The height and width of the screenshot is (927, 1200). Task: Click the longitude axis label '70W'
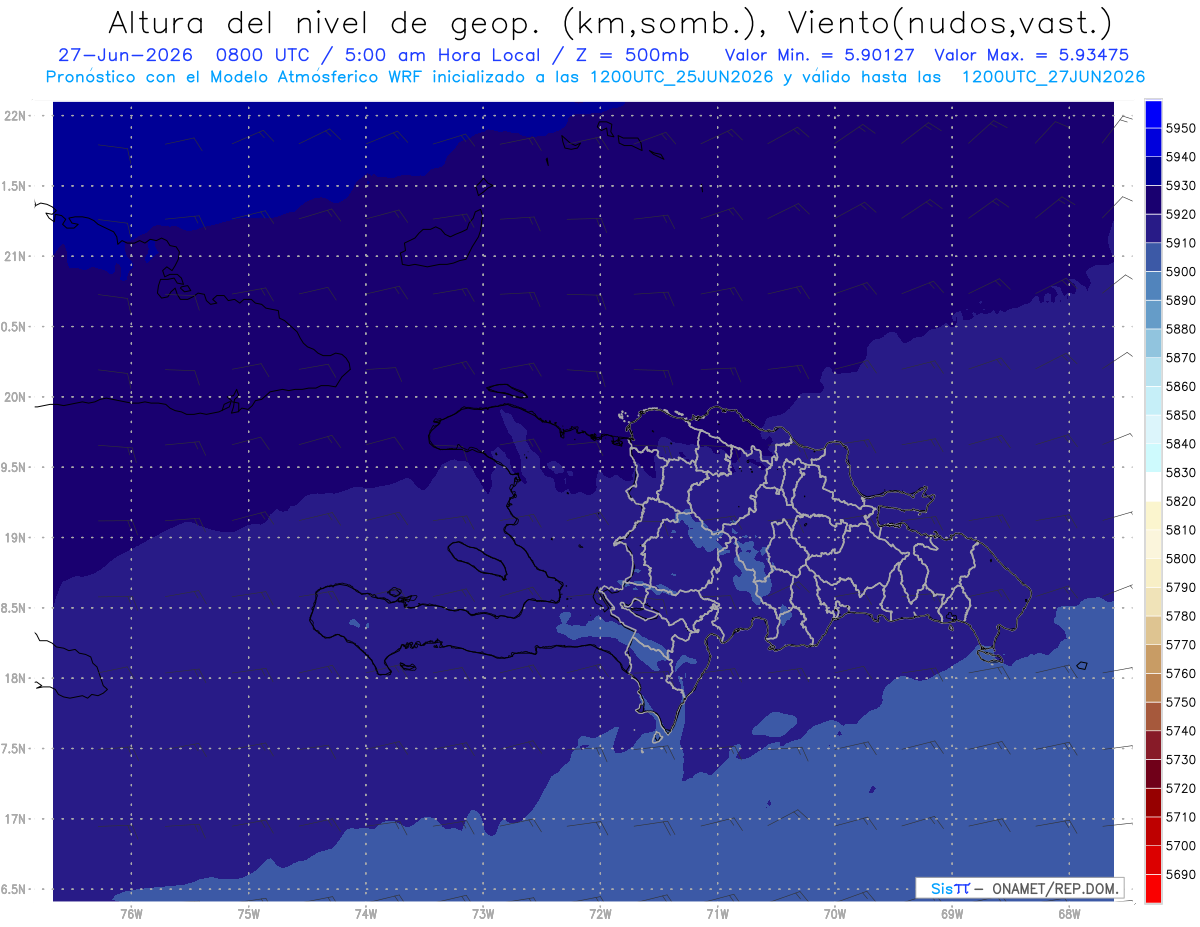pos(834,913)
